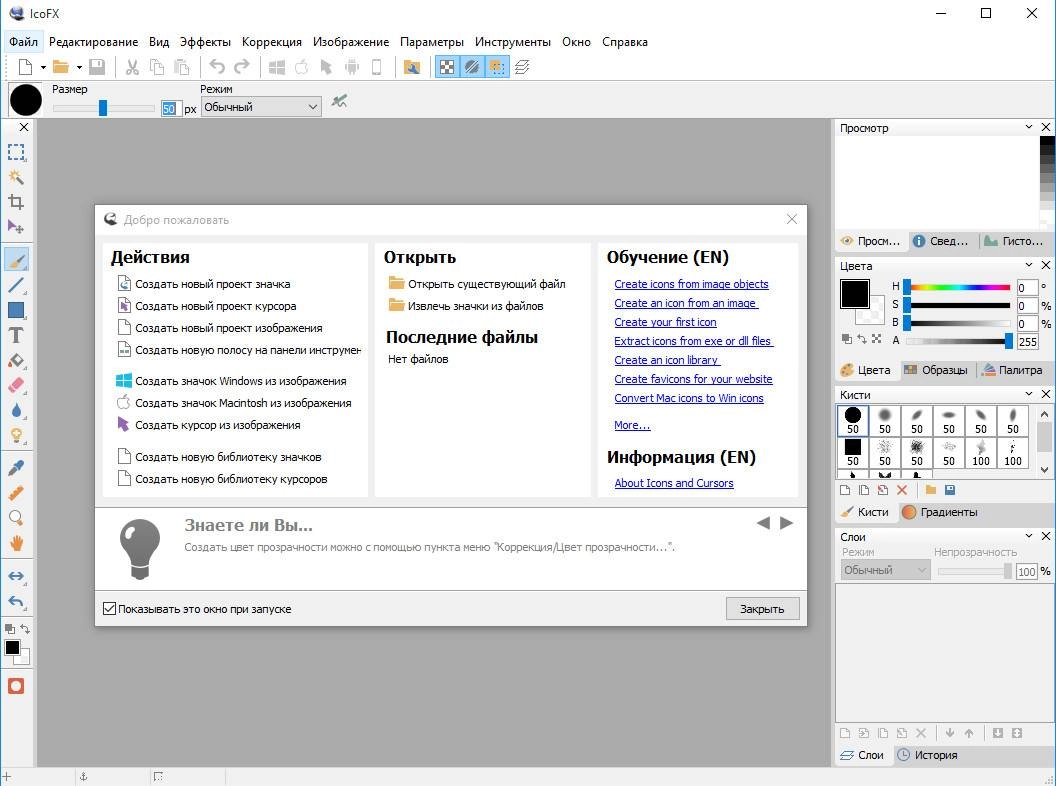Expand the new file dropdown arrow
The width and height of the screenshot is (1056, 786).
(x=43, y=67)
